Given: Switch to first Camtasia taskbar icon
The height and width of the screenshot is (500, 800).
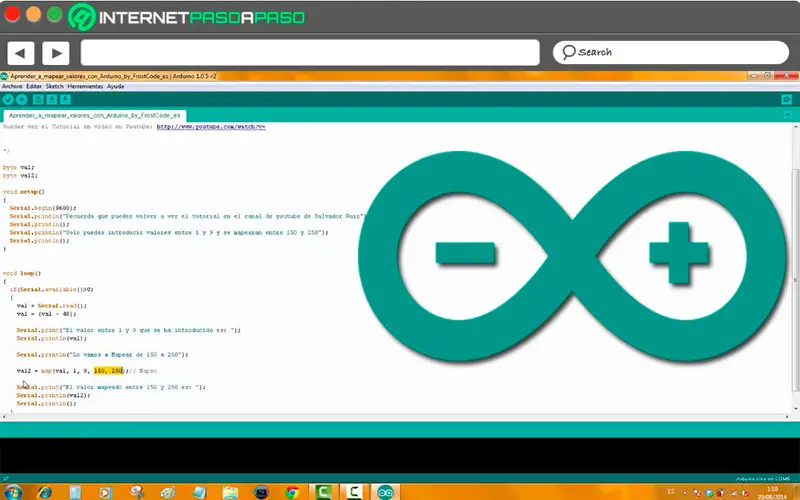Looking at the screenshot, I should [323, 492].
